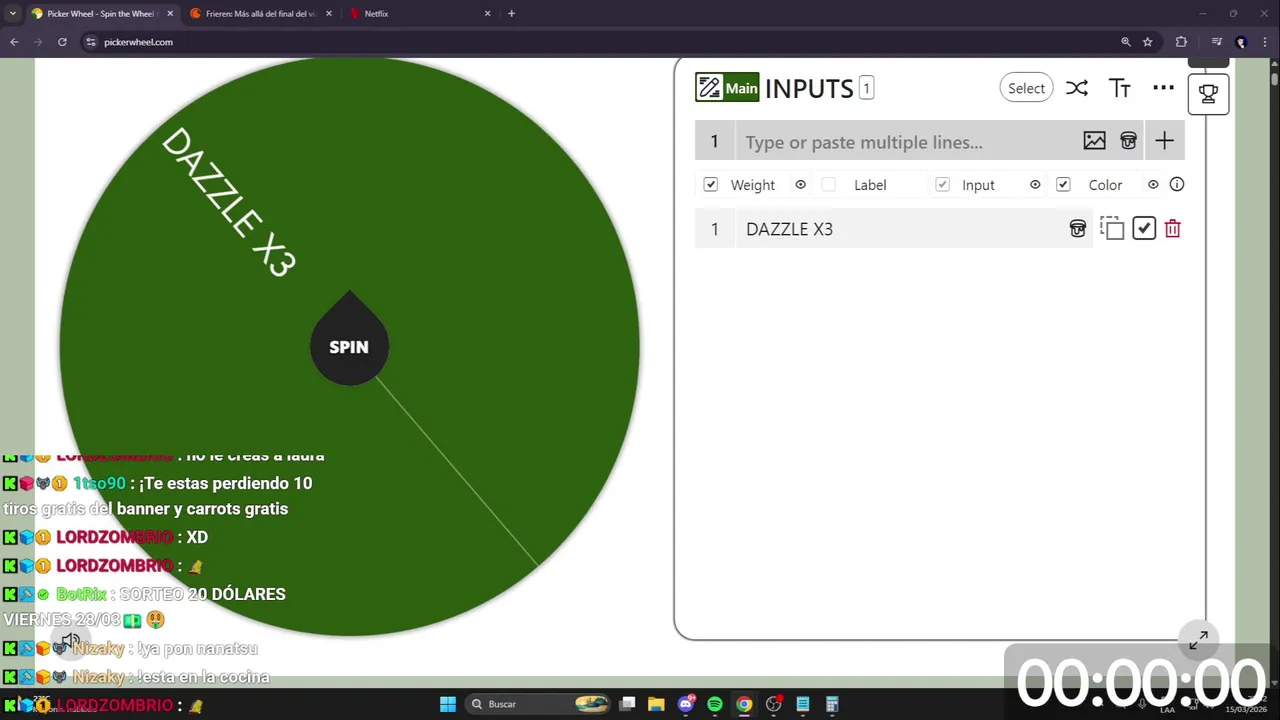Viewport: 1280px width, 720px height.
Task: Pick a color for the new input
Action: (1128, 141)
